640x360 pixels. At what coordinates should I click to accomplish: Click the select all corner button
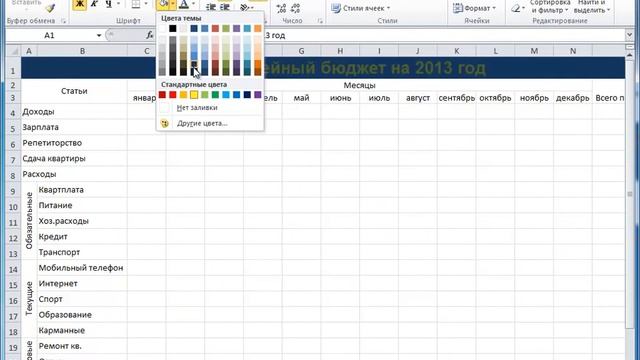pos(13,51)
